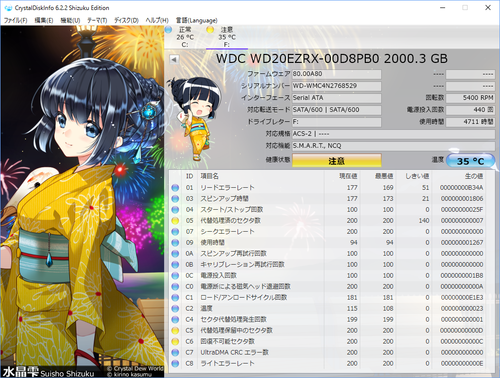Open the ディスク(D) disk menu
Image resolution: width=500 pixels, height=378 pixels.
pyautogui.click(x=126, y=20)
